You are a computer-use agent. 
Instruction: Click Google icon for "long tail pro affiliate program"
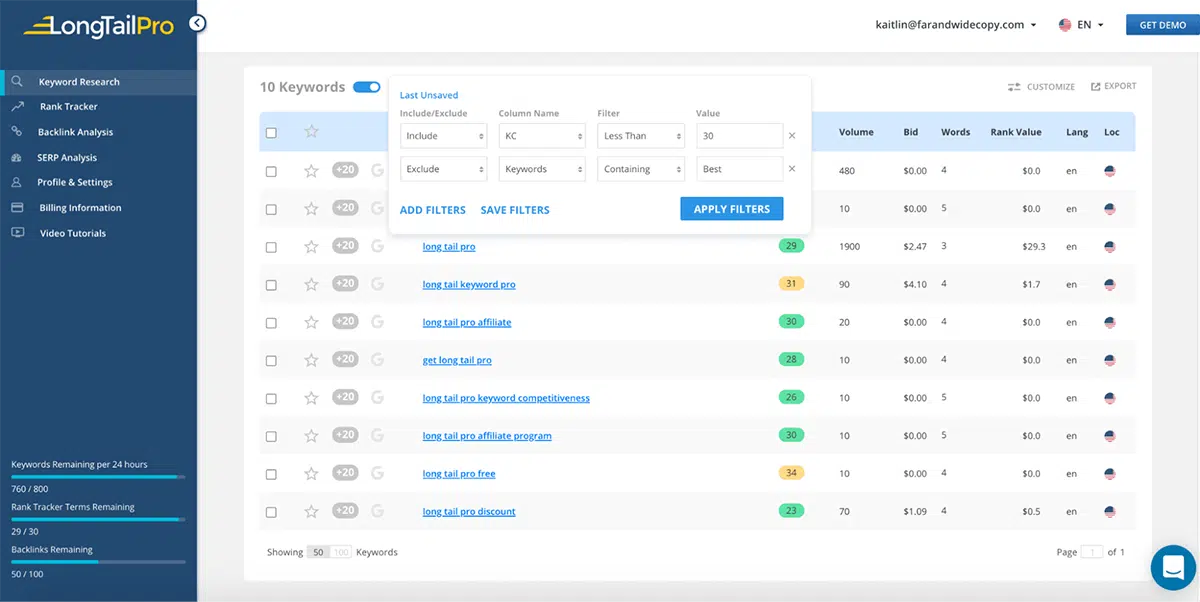click(377, 436)
